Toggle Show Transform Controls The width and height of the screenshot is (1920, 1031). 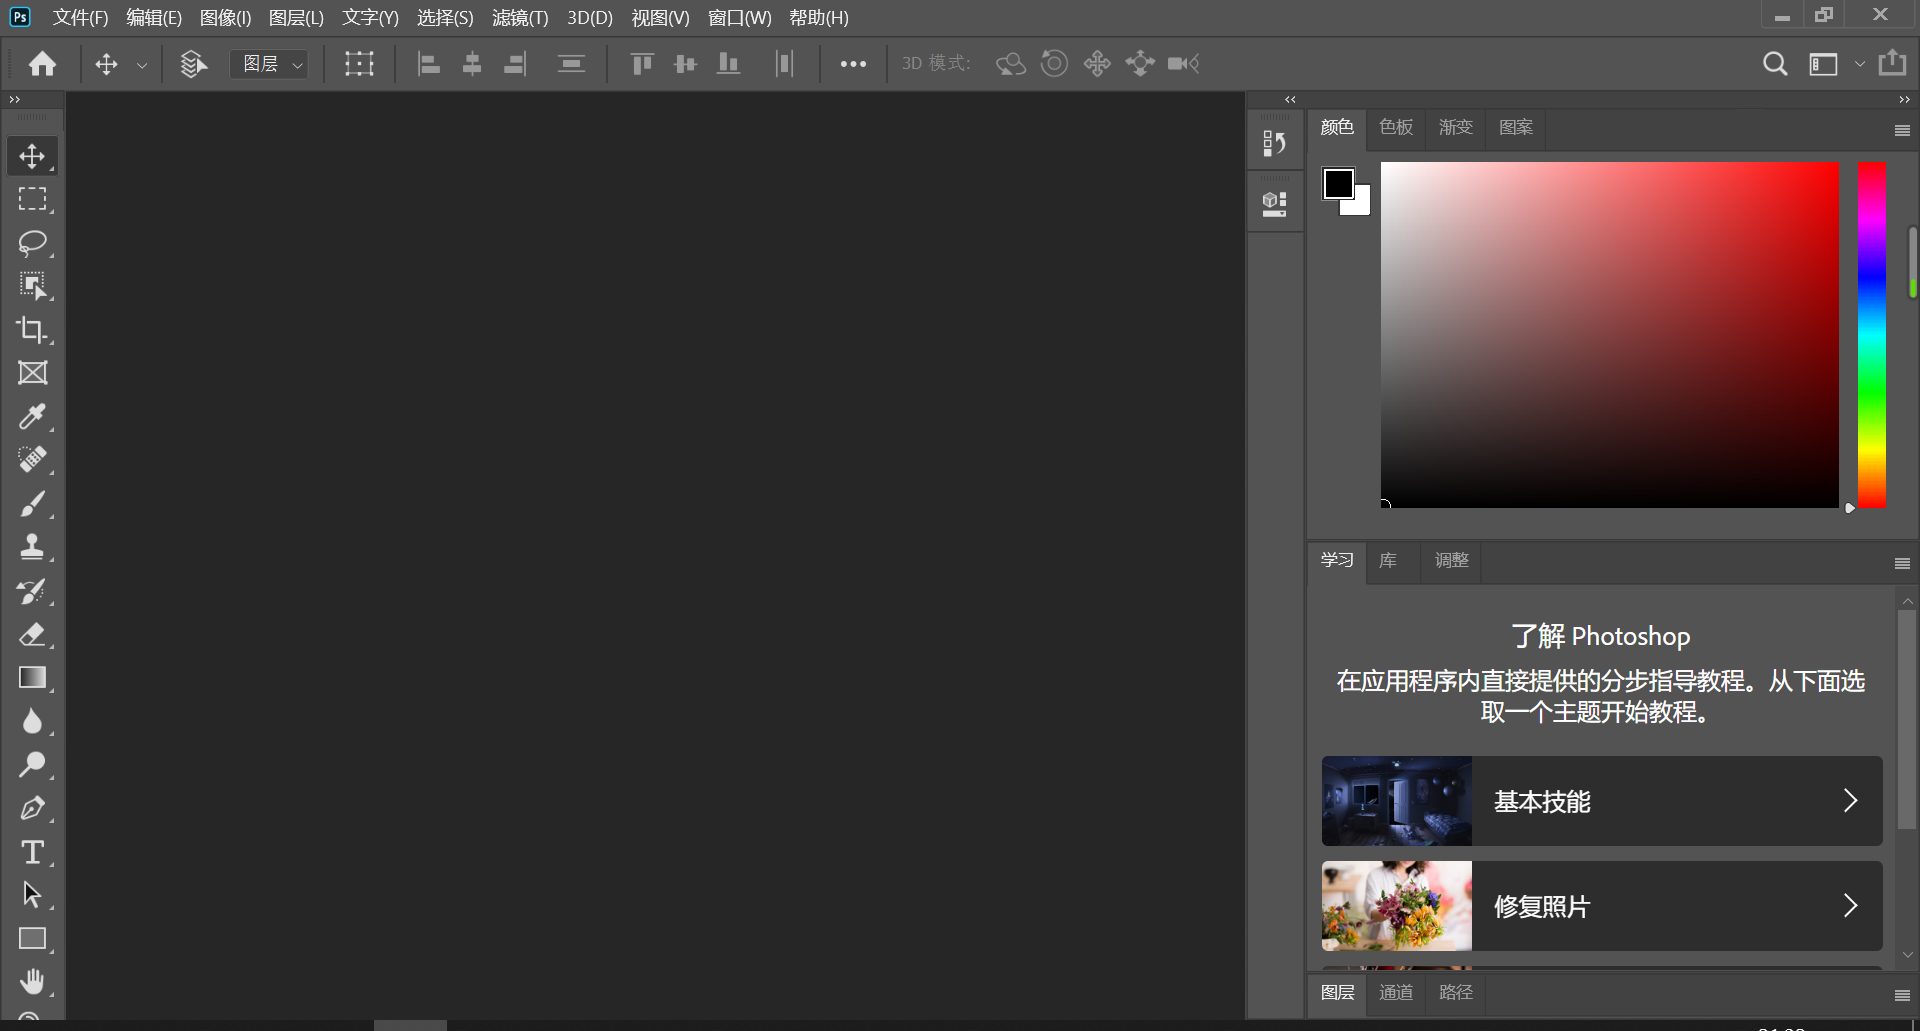pyautogui.click(x=359, y=64)
